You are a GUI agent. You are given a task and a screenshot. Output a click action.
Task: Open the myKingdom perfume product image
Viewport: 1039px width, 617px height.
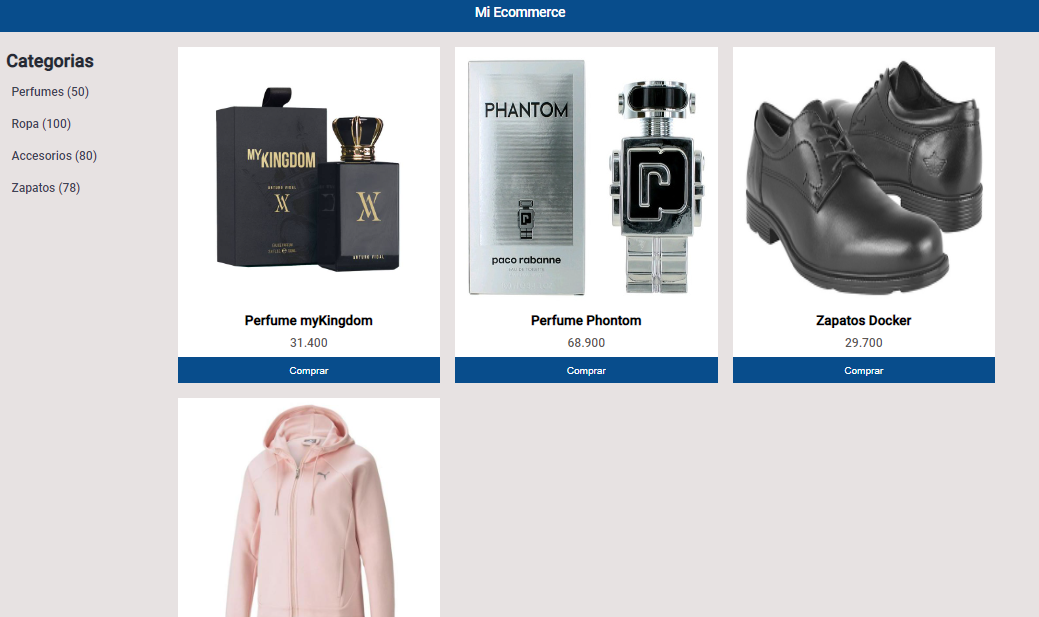tap(309, 178)
